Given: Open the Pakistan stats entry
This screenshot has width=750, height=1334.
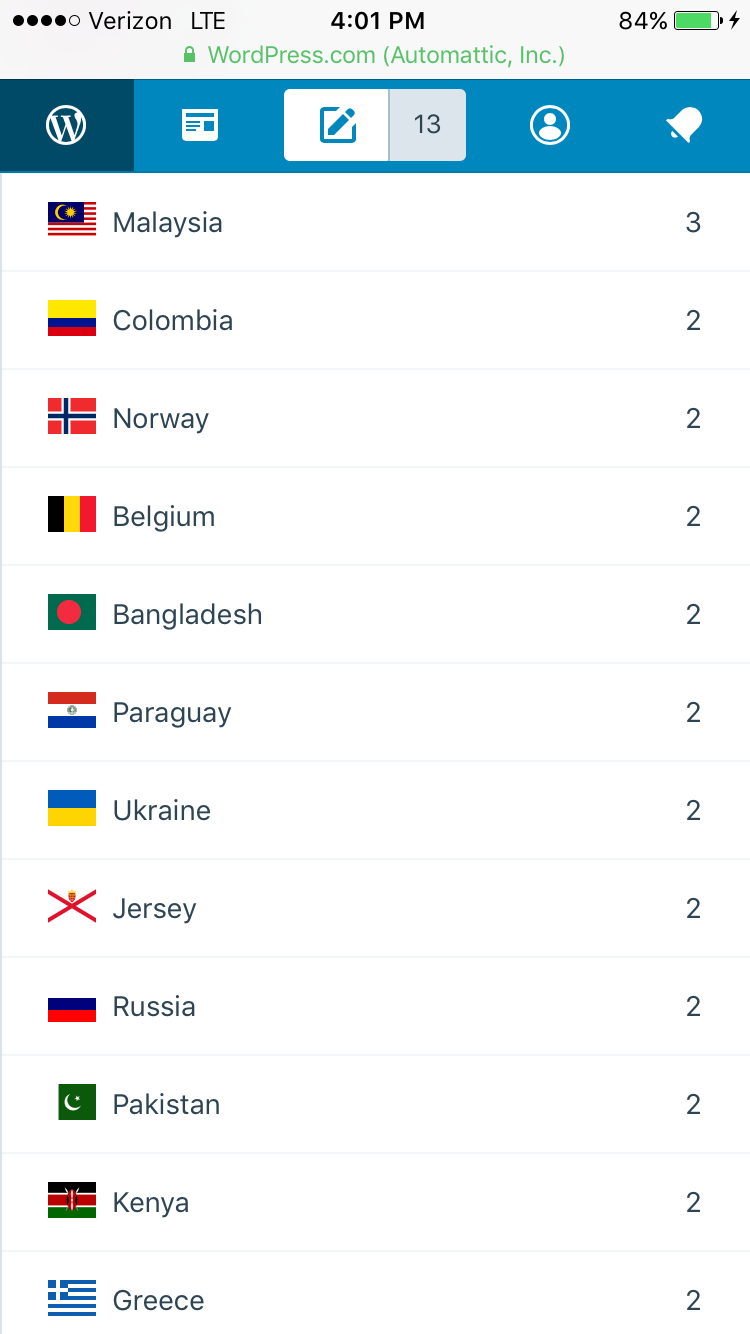Looking at the screenshot, I should 375,1104.
